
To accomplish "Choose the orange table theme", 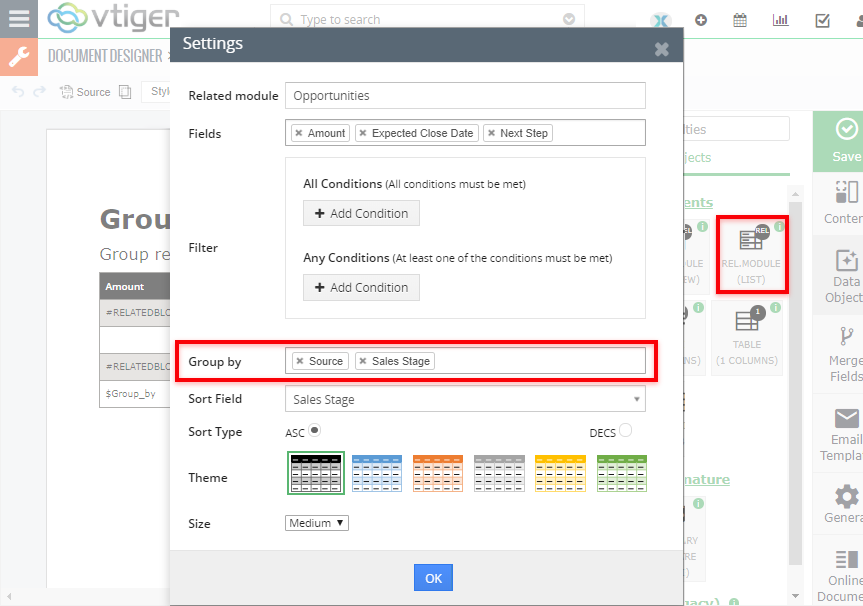I will (x=438, y=473).
